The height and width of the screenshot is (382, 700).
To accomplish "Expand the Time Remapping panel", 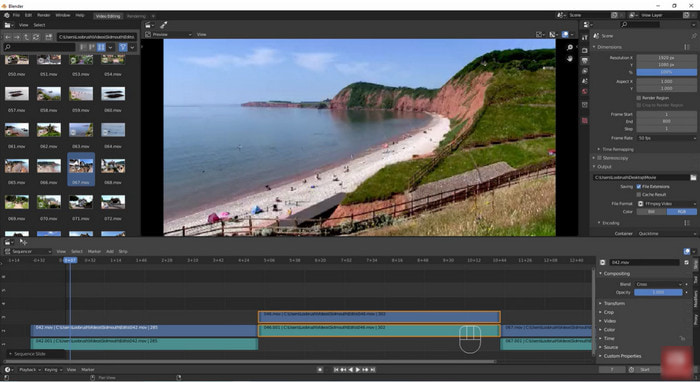I will coord(617,149).
